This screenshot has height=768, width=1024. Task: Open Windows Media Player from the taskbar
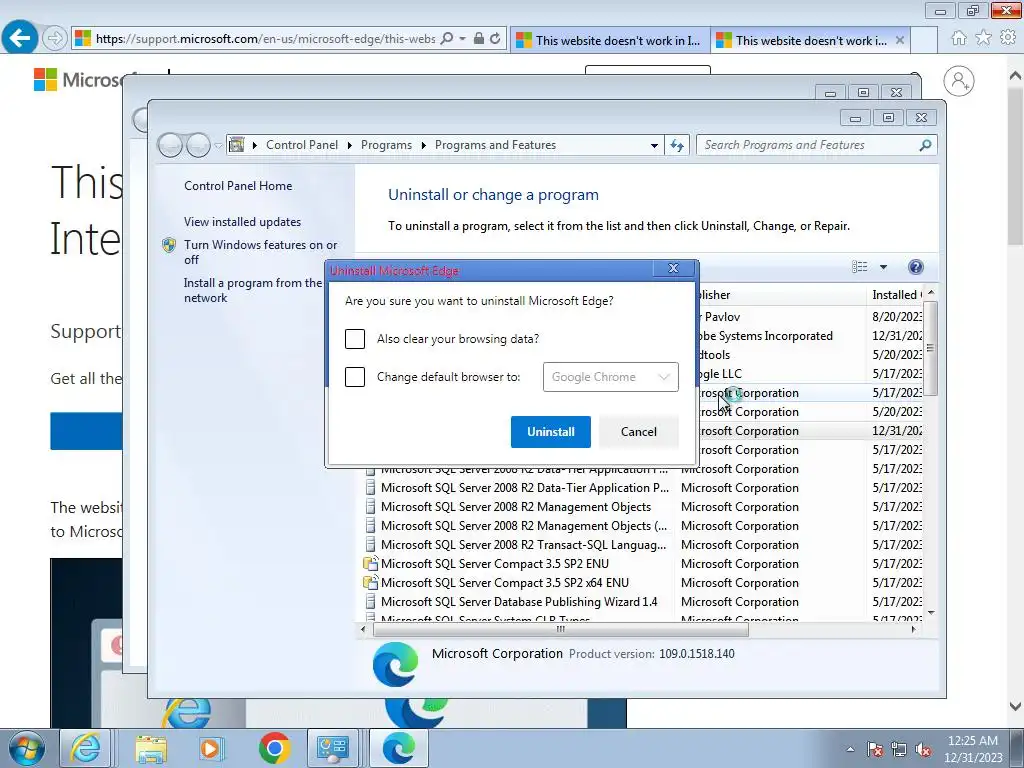212,748
